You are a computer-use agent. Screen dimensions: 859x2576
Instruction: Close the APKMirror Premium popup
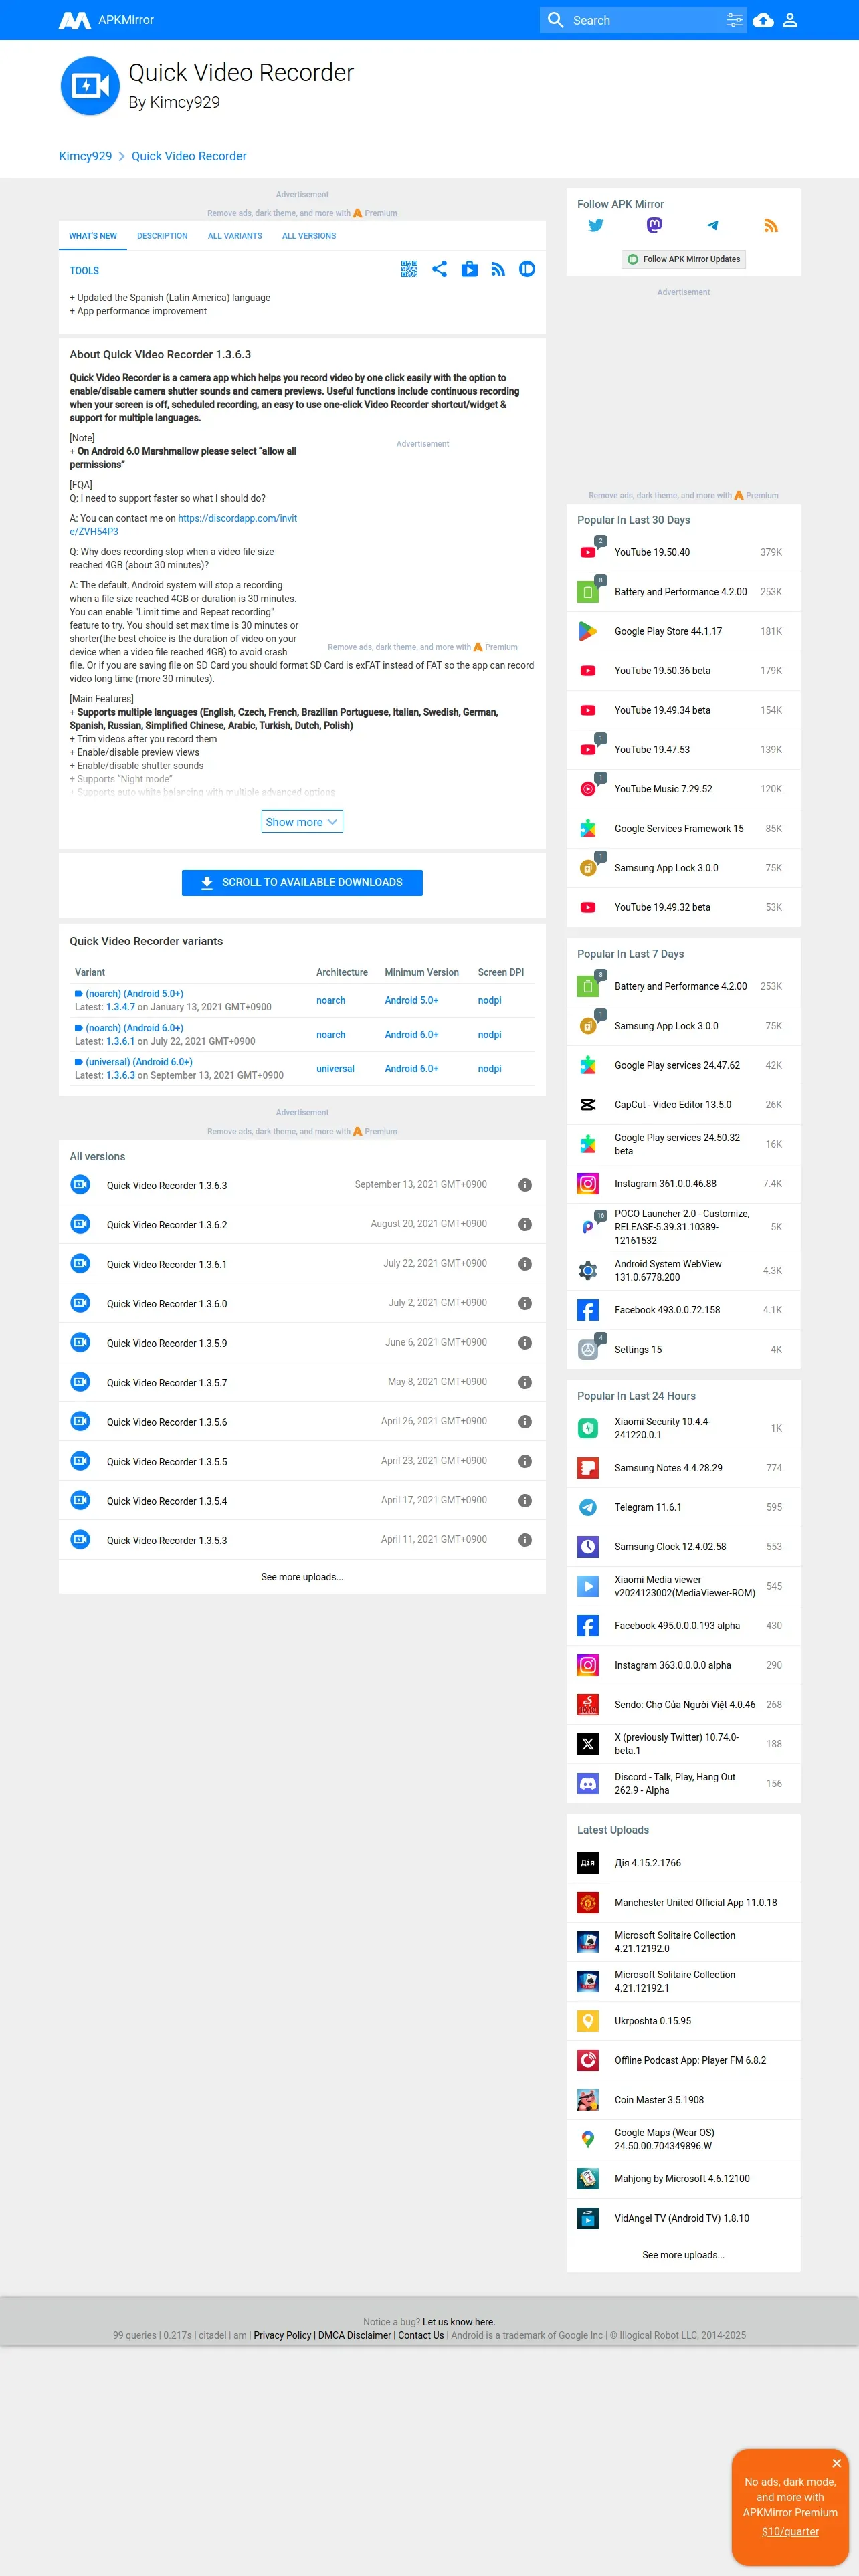click(x=837, y=2463)
